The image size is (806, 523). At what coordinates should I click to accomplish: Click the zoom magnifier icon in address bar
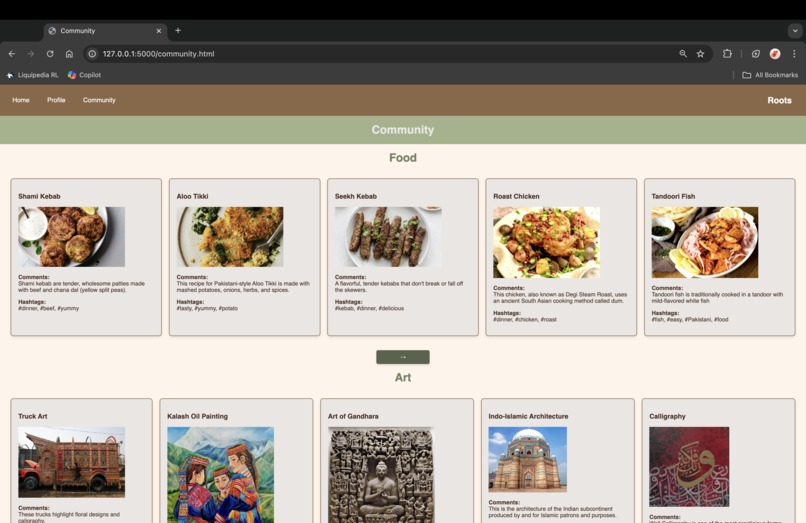(683, 53)
